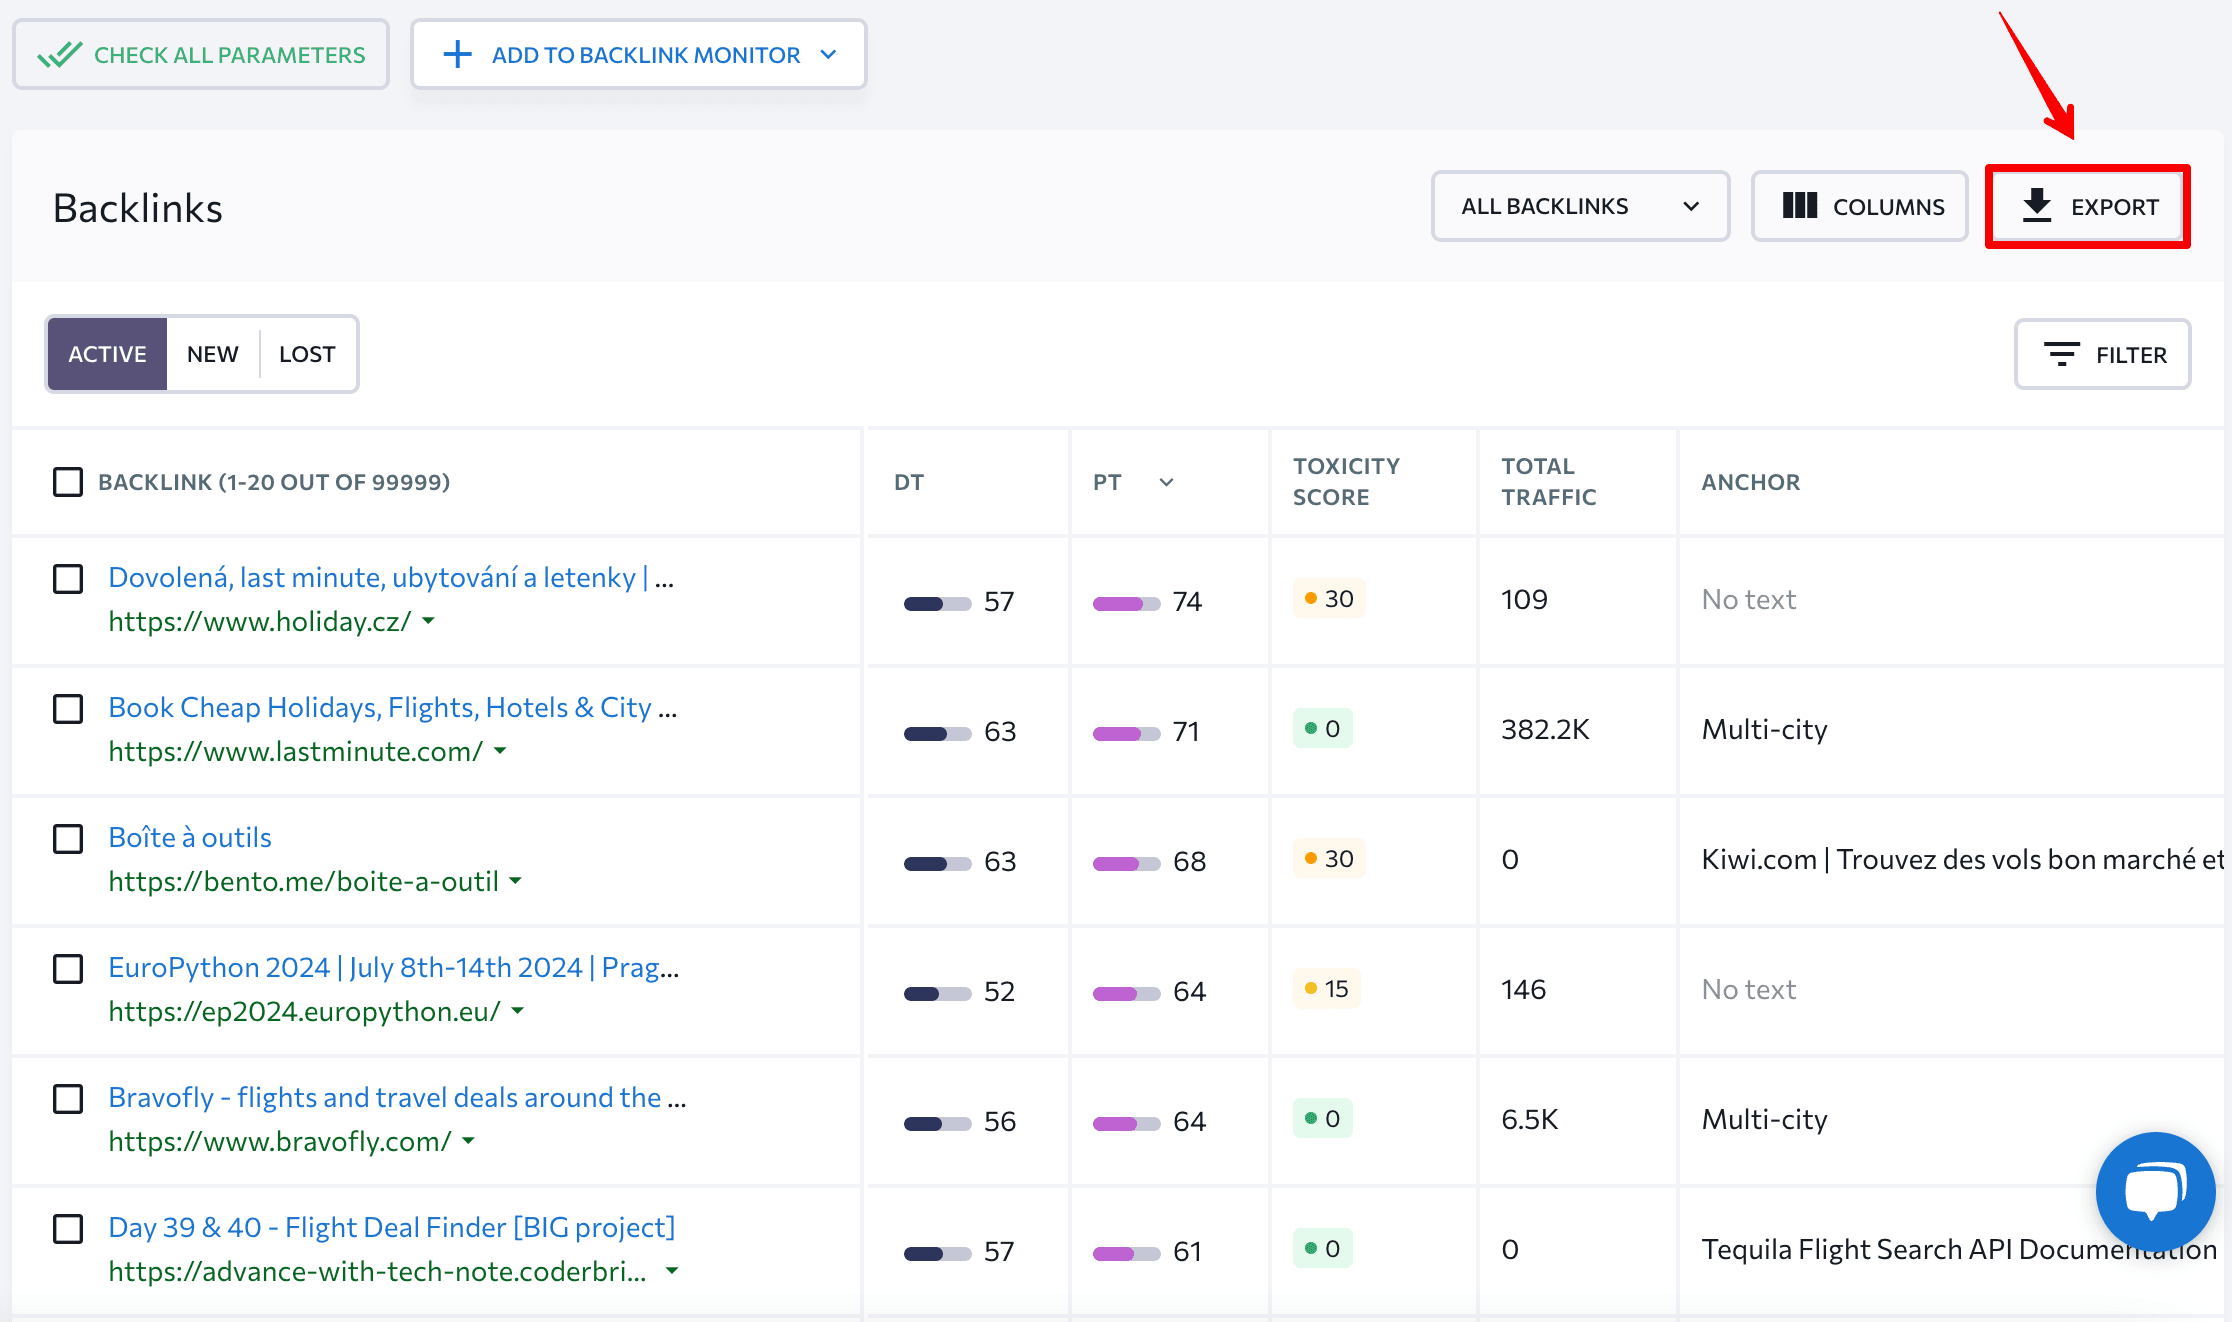The image size is (2232, 1322).
Task: Click the https://ep2024.europython.eu/ URL
Action: pyautogui.click(x=304, y=1011)
